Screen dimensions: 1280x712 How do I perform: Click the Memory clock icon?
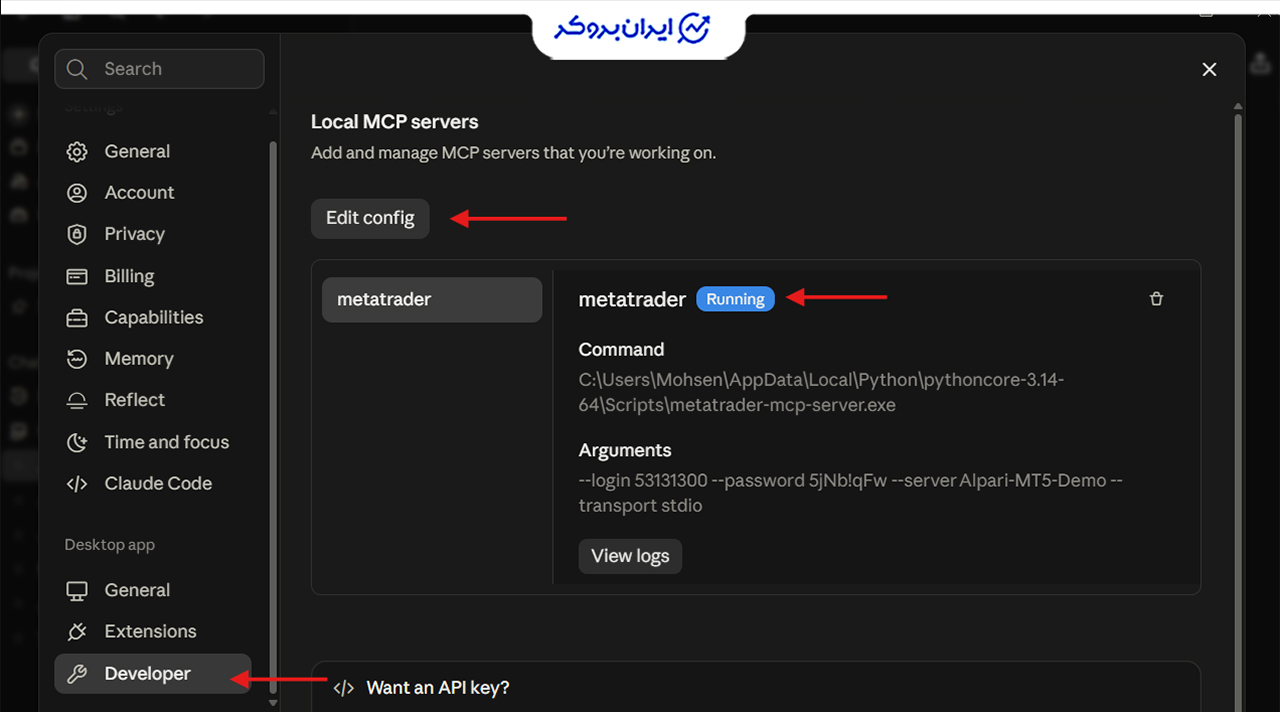point(77,359)
